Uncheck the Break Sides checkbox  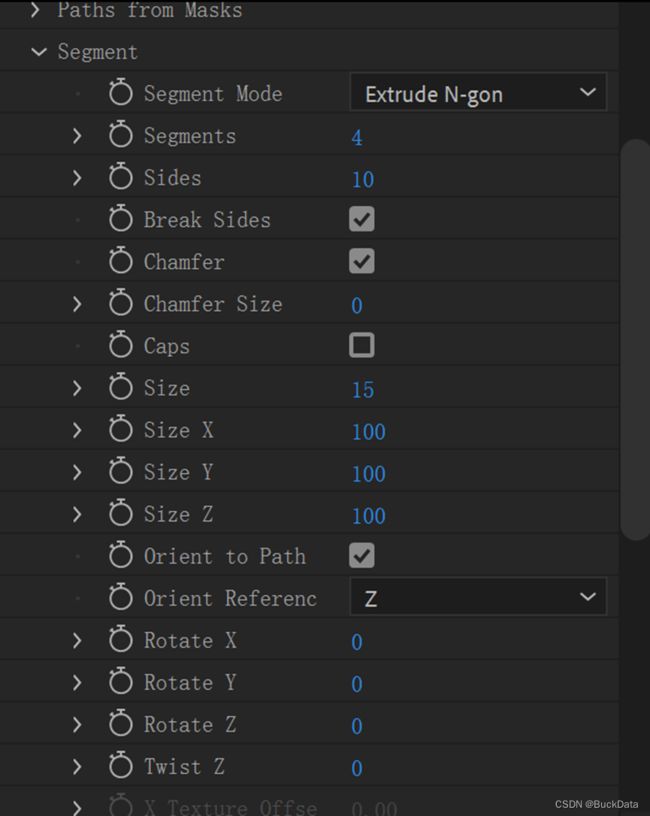[x=362, y=219]
